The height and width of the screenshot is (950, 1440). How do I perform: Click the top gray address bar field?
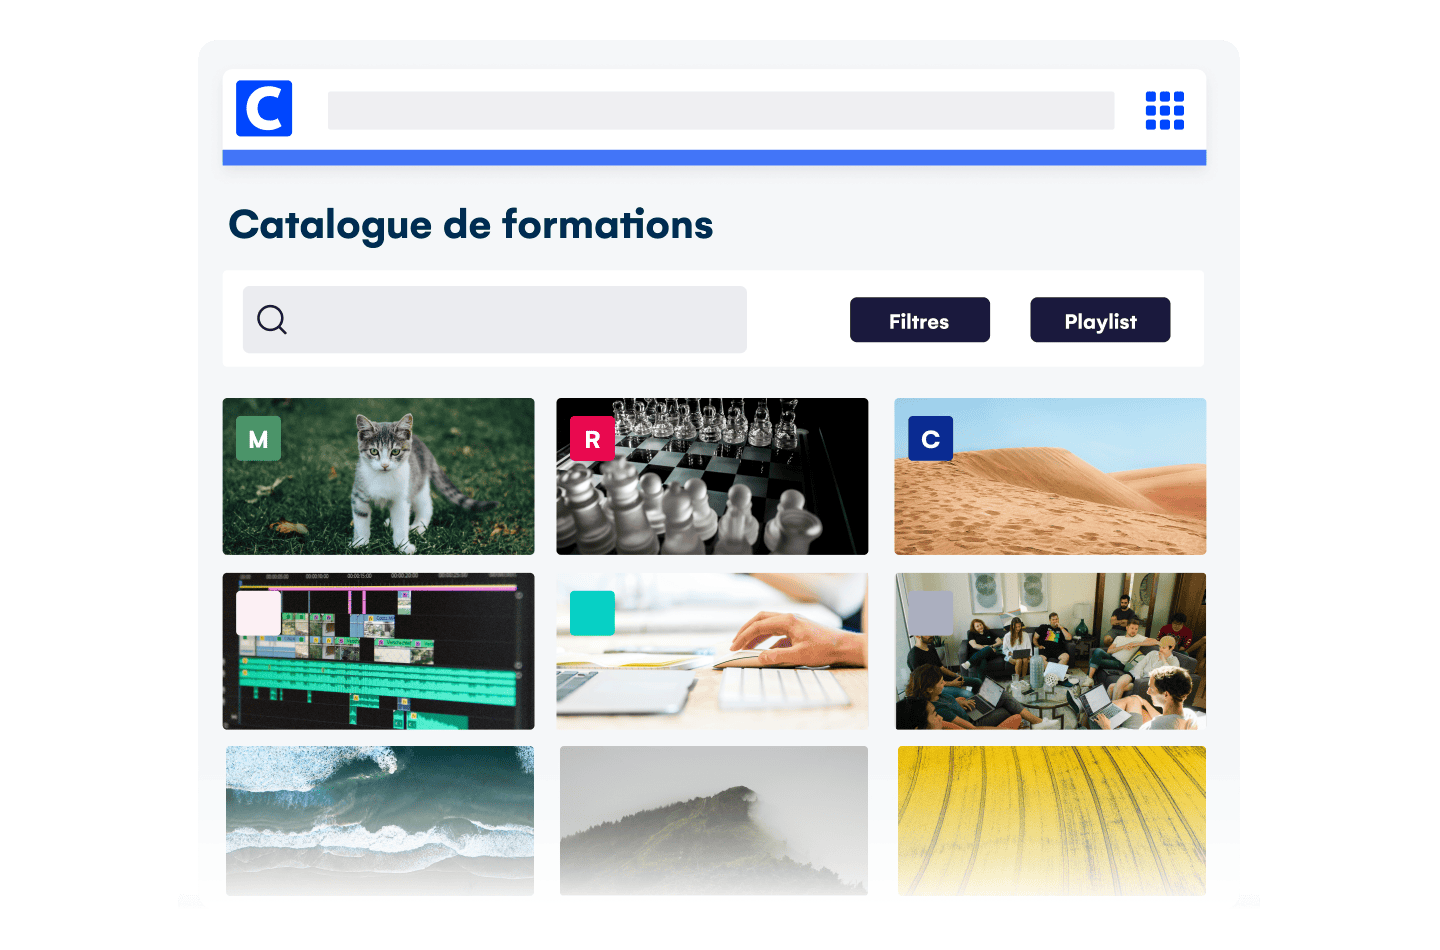tap(721, 110)
